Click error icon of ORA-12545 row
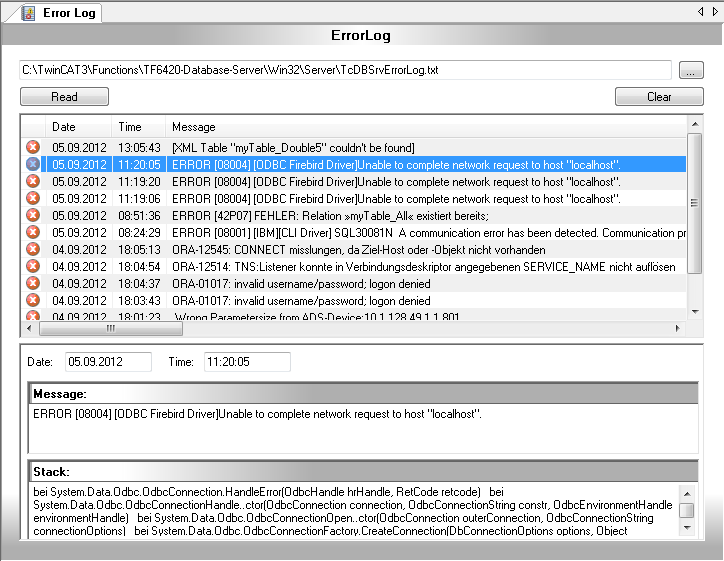Image resolution: width=724 pixels, height=561 pixels. click(33, 249)
